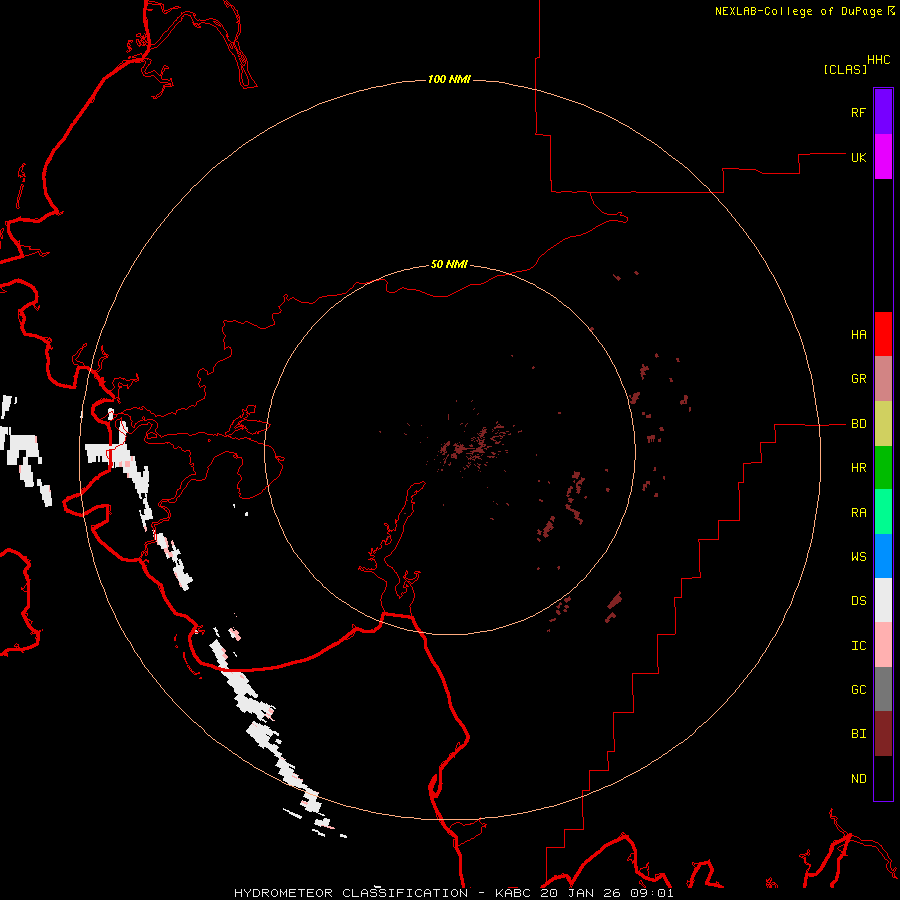Click the BI brown legend swatch
900x900 pixels.
pos(883,734)
